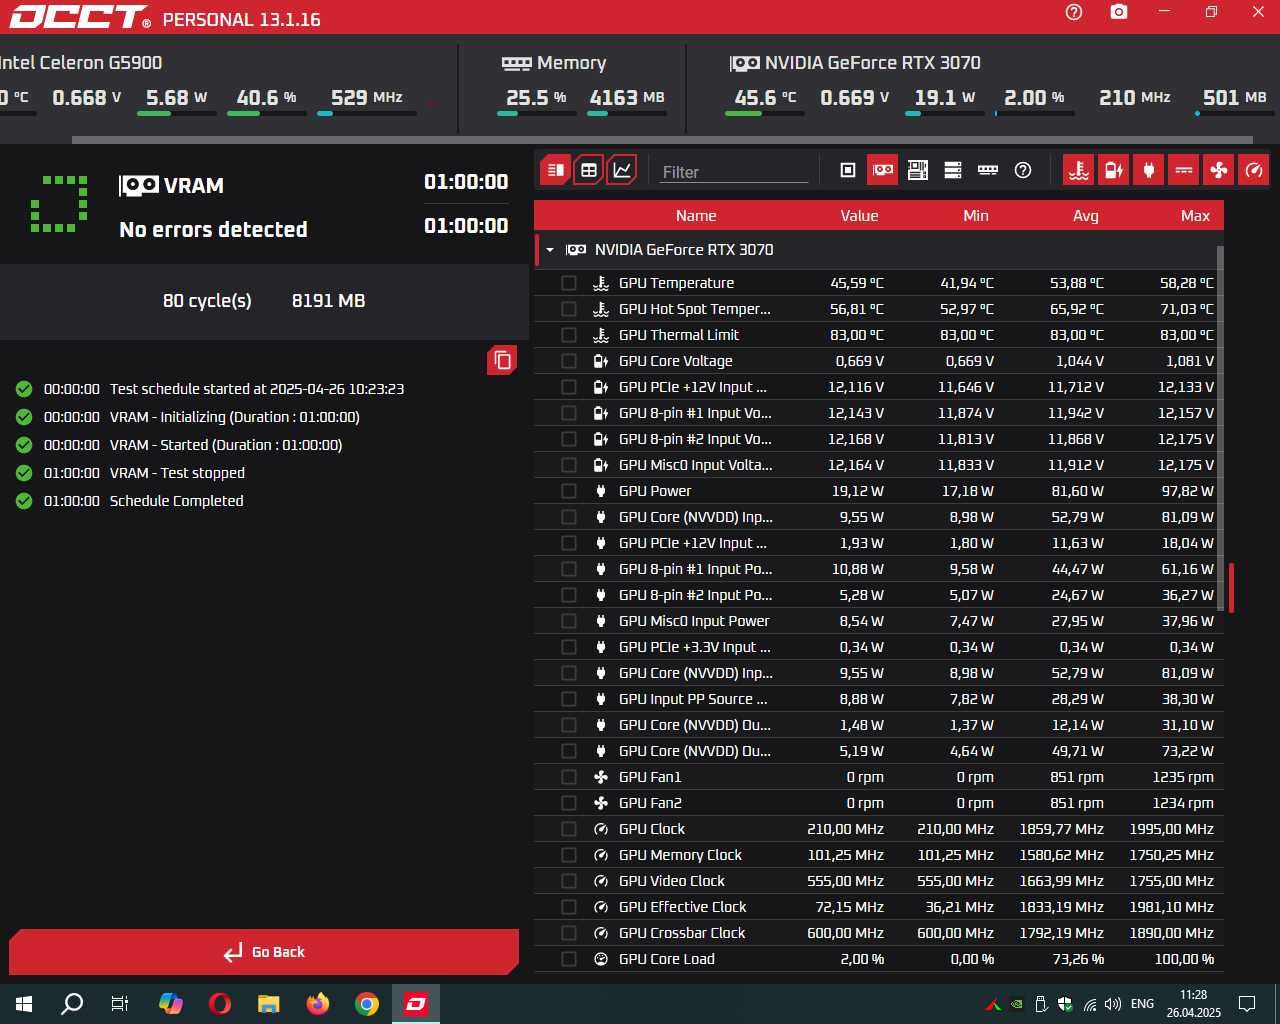The height and width of the screenshot is (1024, 1280).
Task: Open Opera browser from the taskbar
Action: (x=220, y=1004)
